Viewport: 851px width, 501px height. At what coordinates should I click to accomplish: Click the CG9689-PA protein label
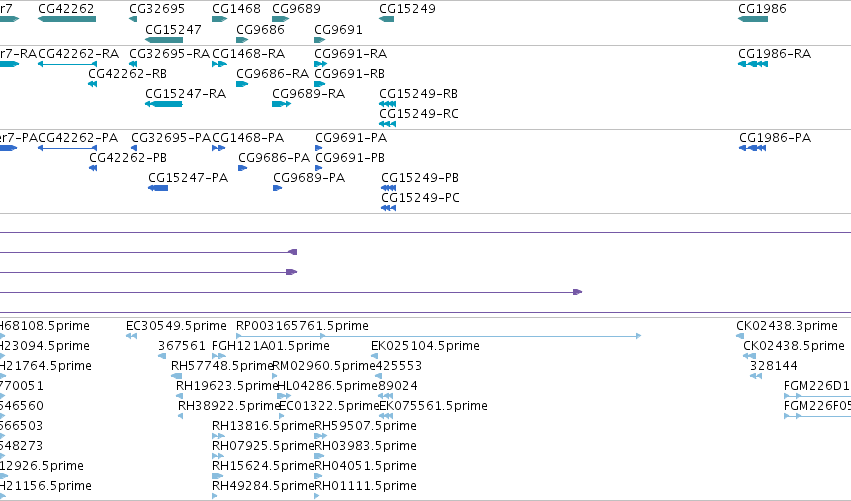tap(309, 178)
